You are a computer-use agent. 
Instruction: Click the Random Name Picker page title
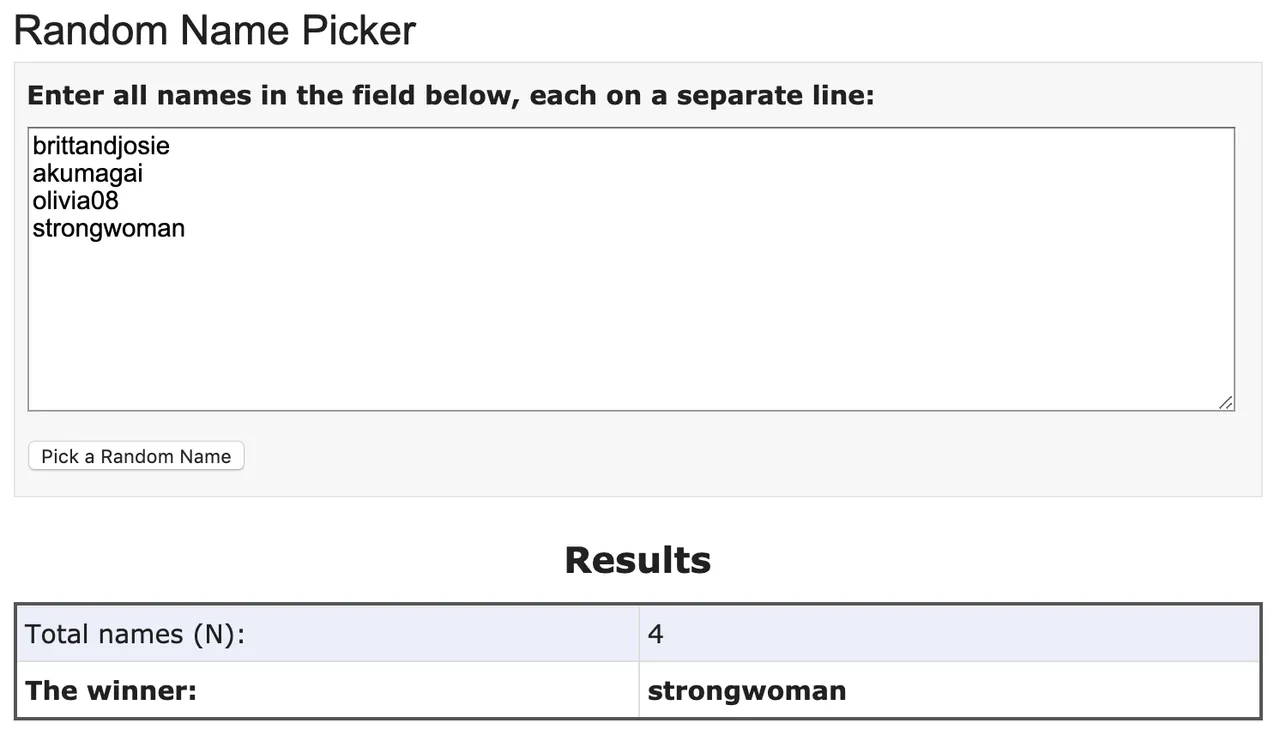215,31
